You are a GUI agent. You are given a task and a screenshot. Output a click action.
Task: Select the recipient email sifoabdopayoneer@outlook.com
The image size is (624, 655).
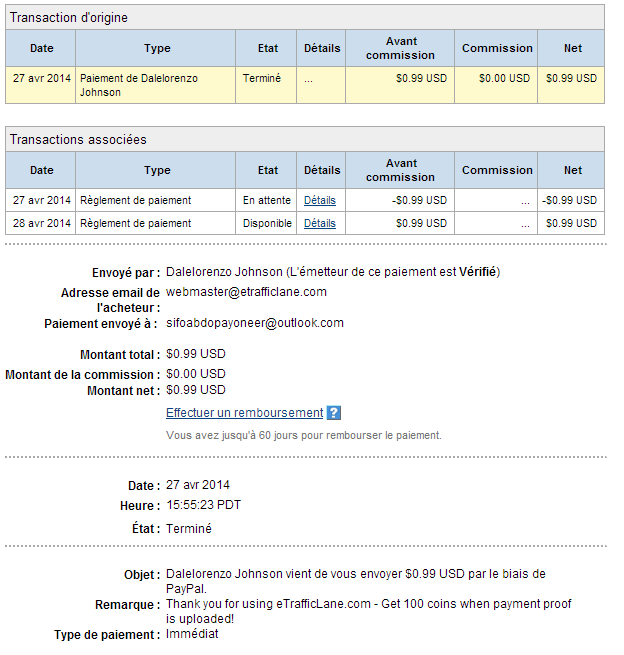tap(255, 323)
